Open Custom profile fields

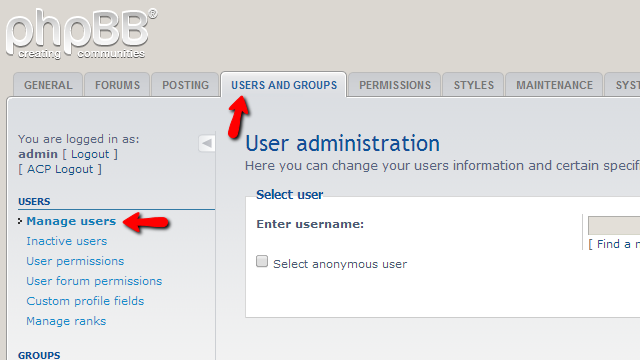[85, 301]
